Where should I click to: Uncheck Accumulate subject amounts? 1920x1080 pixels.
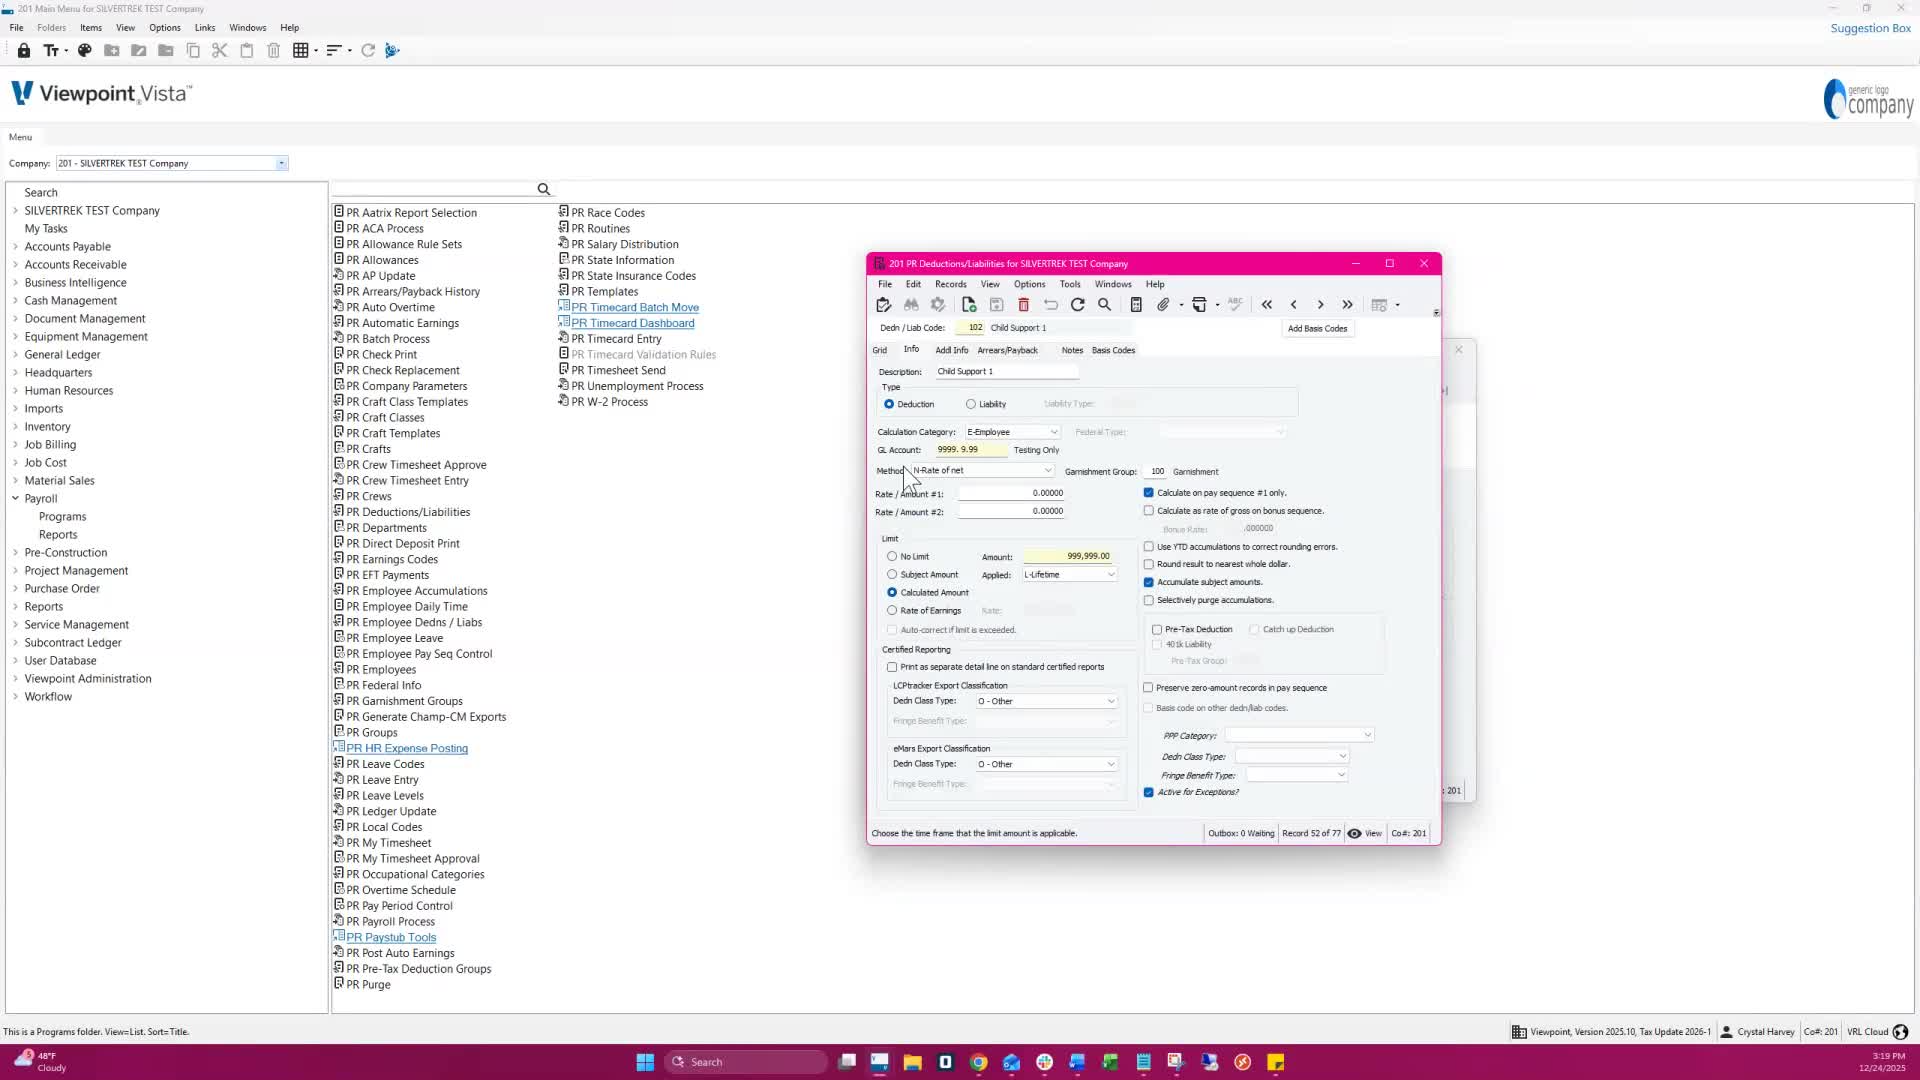(x=1149, y=582)
